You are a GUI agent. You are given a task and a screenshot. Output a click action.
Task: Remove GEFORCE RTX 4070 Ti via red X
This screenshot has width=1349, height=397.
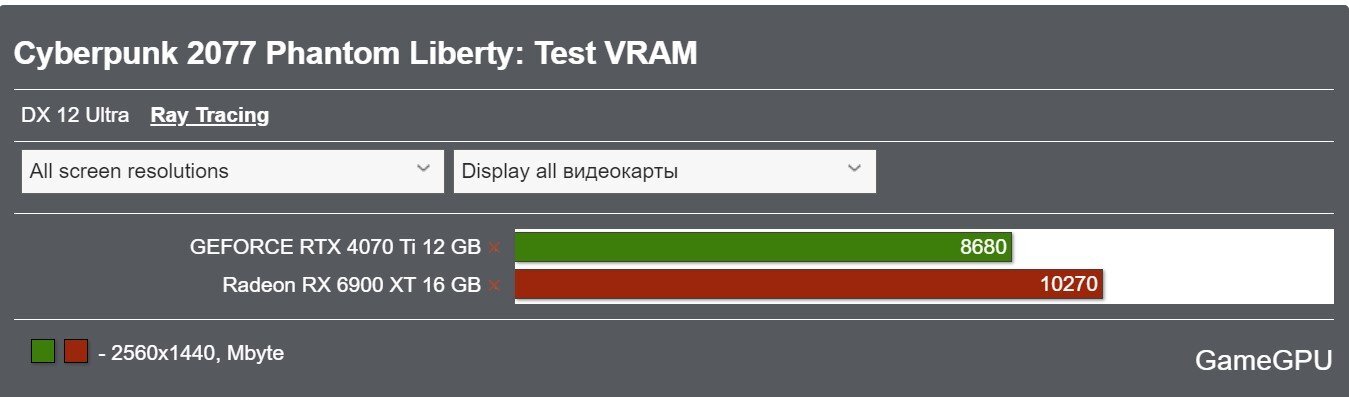coord(494,247)
